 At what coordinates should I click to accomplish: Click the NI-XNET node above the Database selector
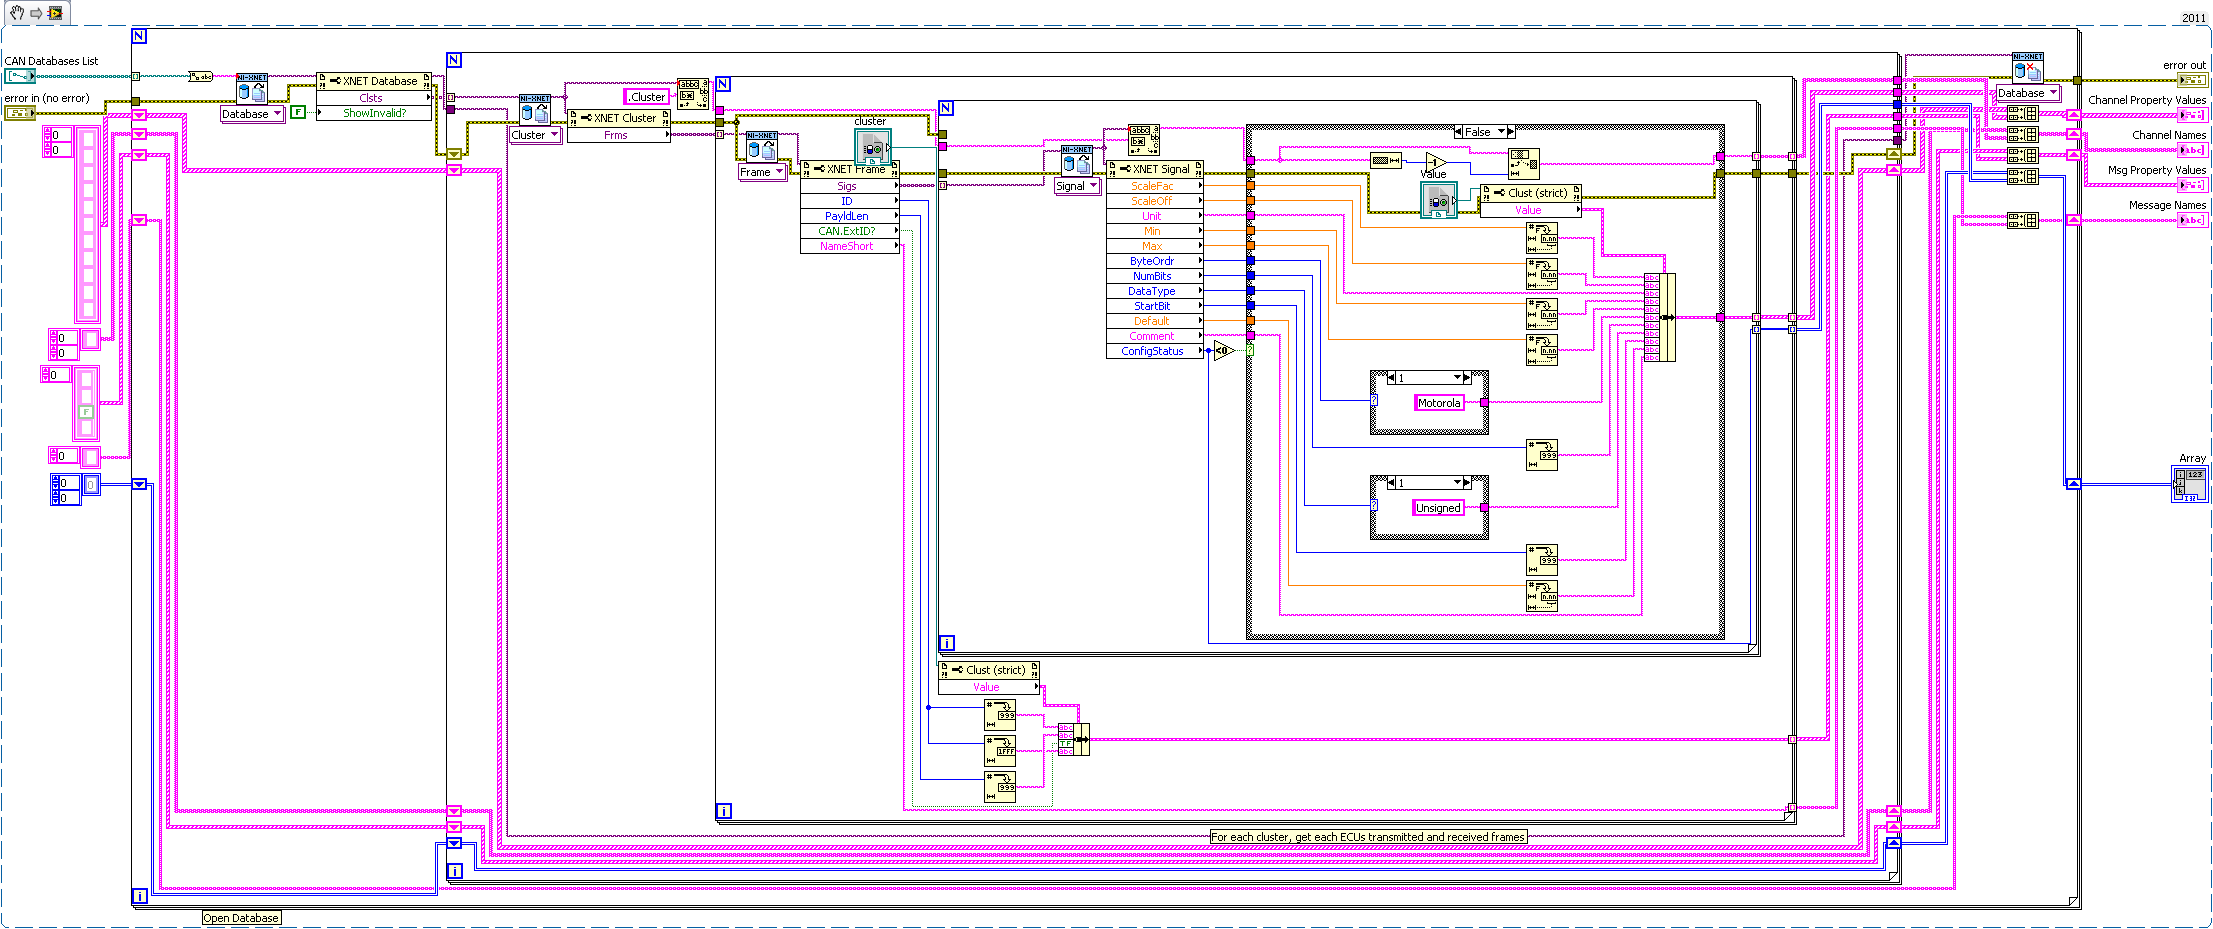coord(252,89)
